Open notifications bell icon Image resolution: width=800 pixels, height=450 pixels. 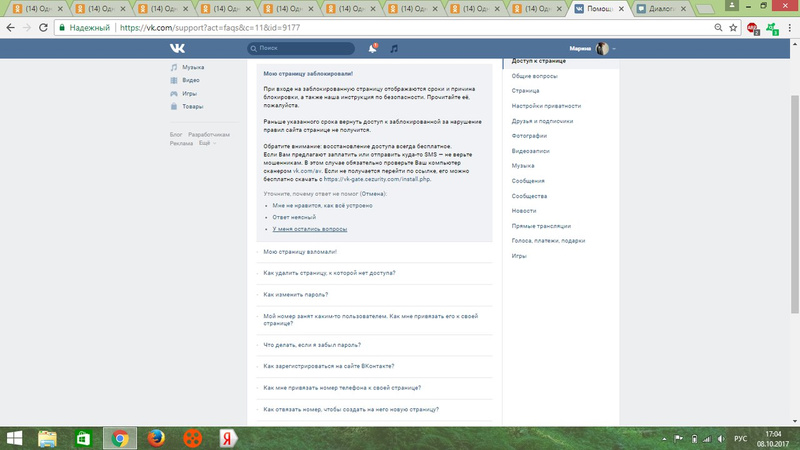coord(373,48)
